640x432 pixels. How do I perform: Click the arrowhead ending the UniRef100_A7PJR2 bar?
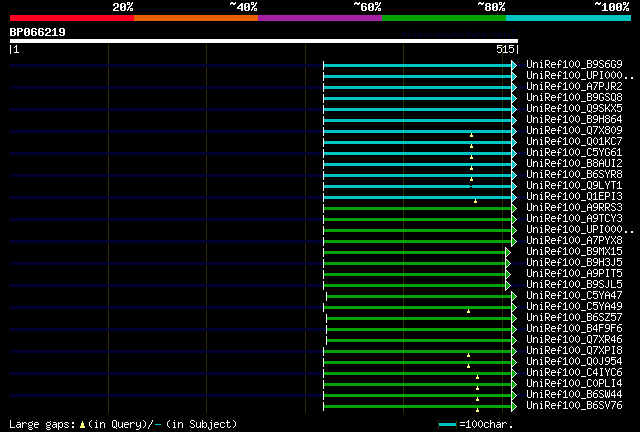[x=514, y=87]
